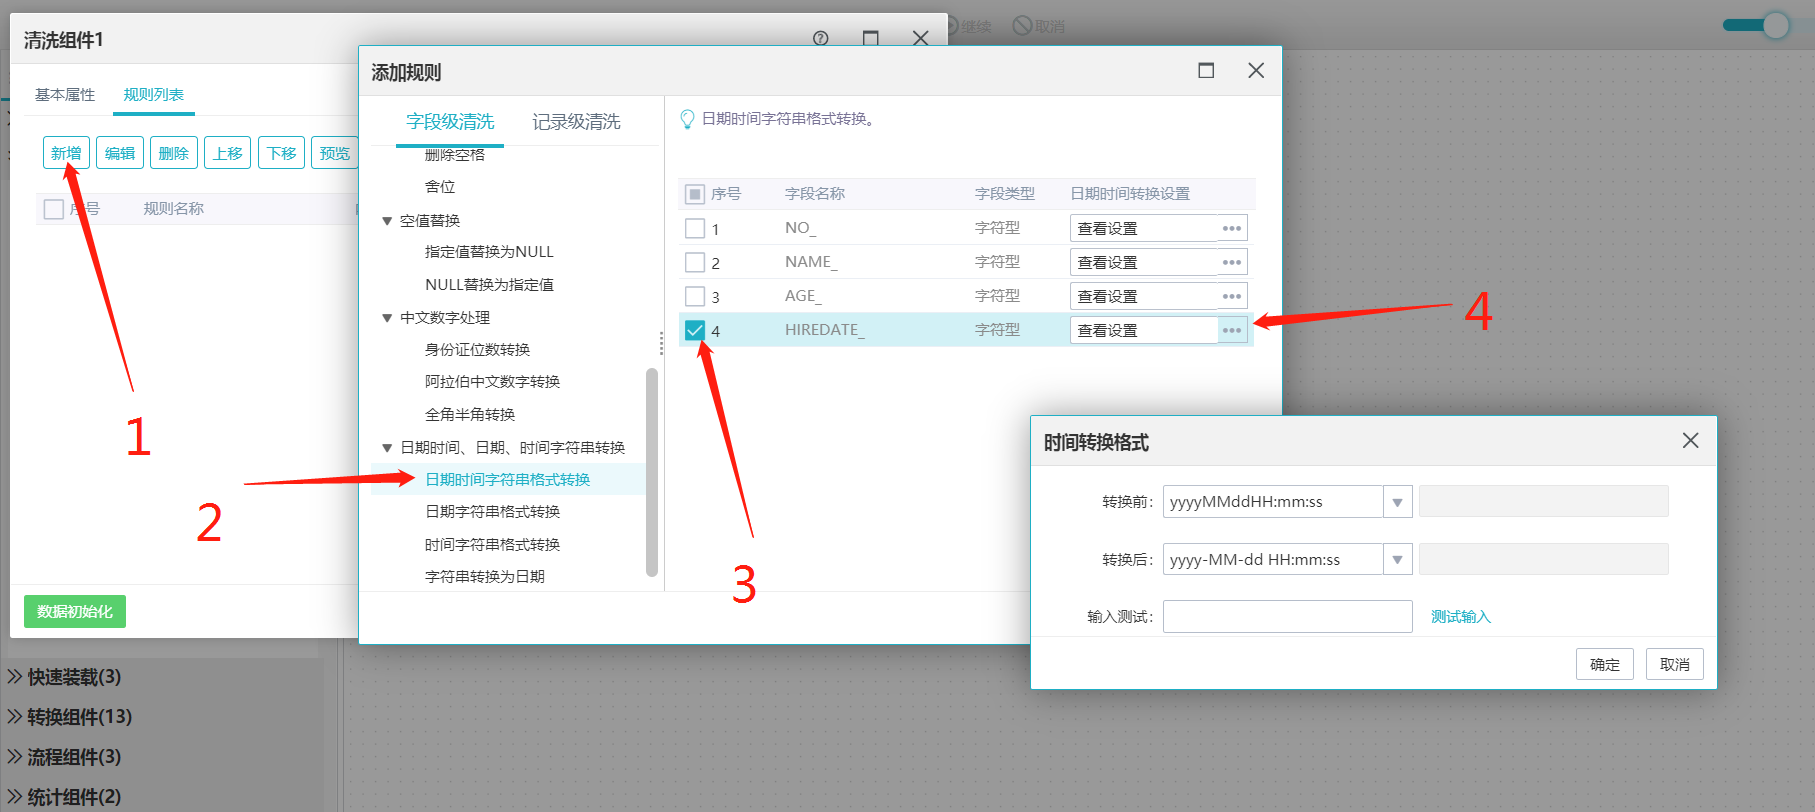The width and height of the screenshot is (1815, 812).
Task: Open the 转换后 format dropdown
Action: point(1397,560)
